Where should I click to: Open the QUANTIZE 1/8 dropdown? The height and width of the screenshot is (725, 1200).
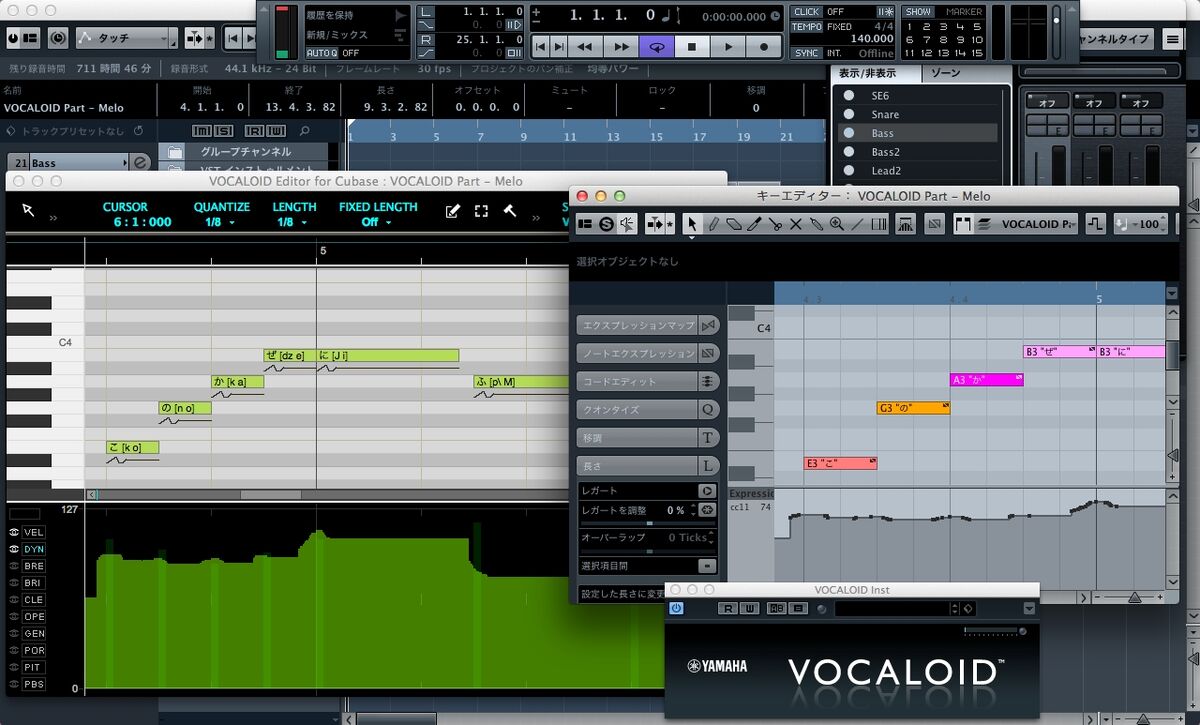tap(221, 222)
